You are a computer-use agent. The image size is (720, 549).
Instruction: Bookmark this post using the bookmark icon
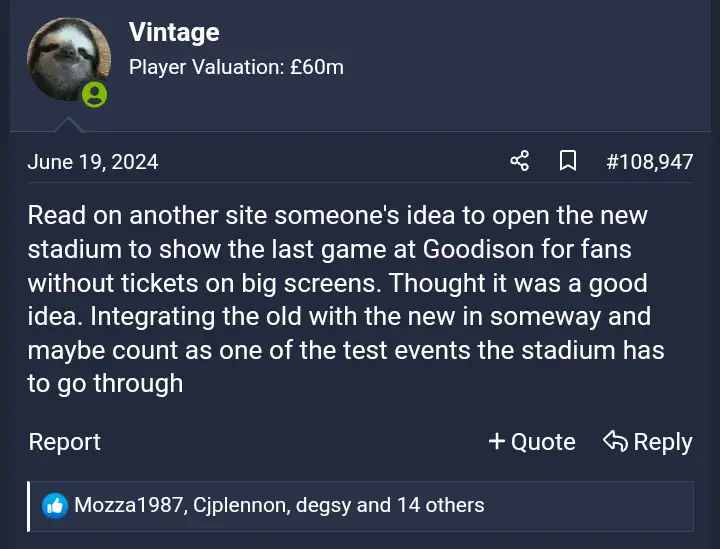[x=567, y=161]
